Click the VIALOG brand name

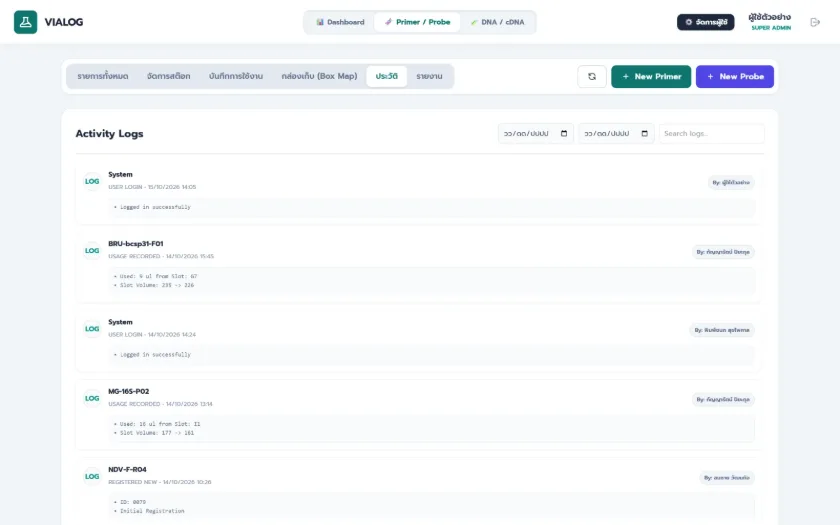coord(64,22)
